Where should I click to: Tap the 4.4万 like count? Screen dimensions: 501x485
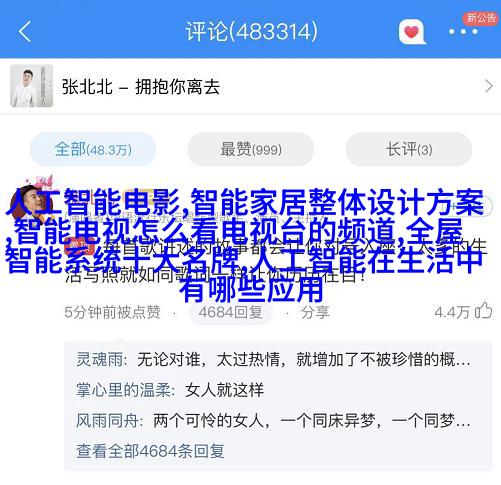coord(452,312)
